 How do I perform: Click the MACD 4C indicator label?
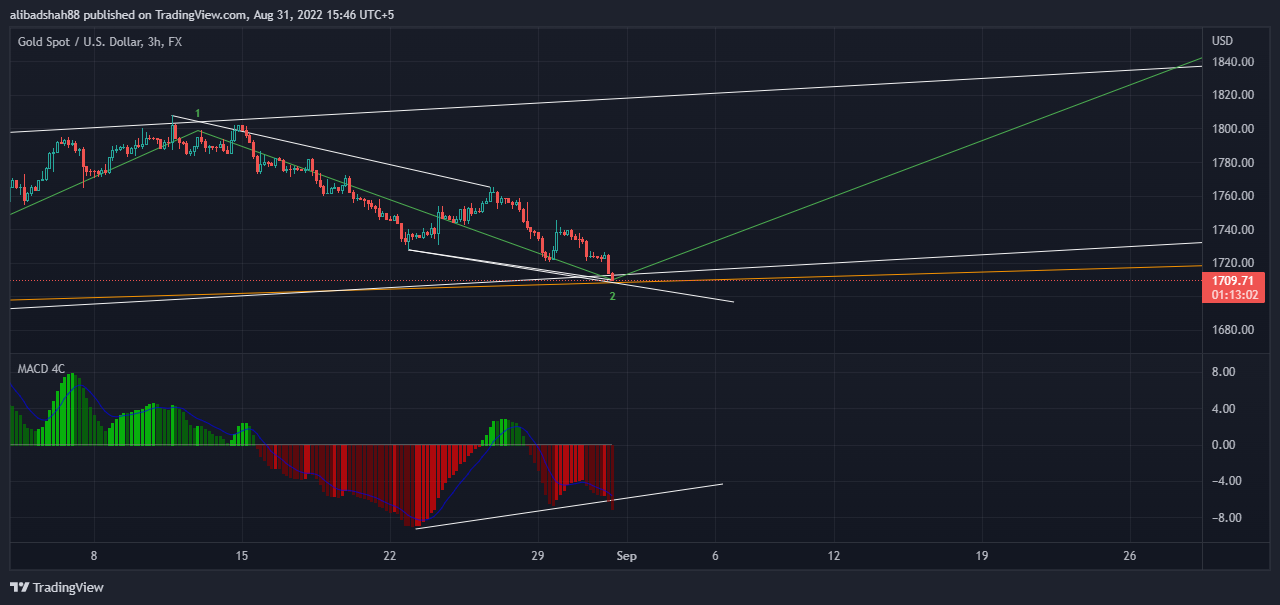pyautogui.click(x=41, y=369)
